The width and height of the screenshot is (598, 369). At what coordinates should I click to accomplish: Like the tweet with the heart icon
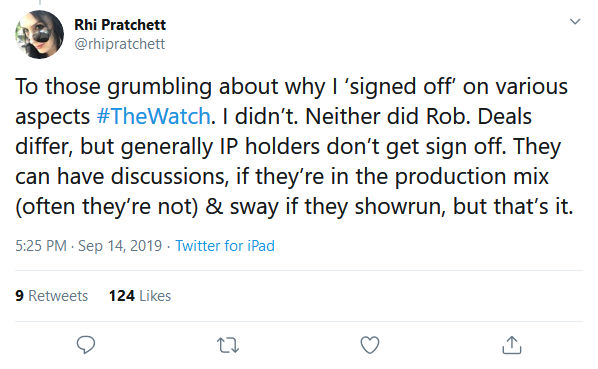pyautogui.click(x=370, y=345)
